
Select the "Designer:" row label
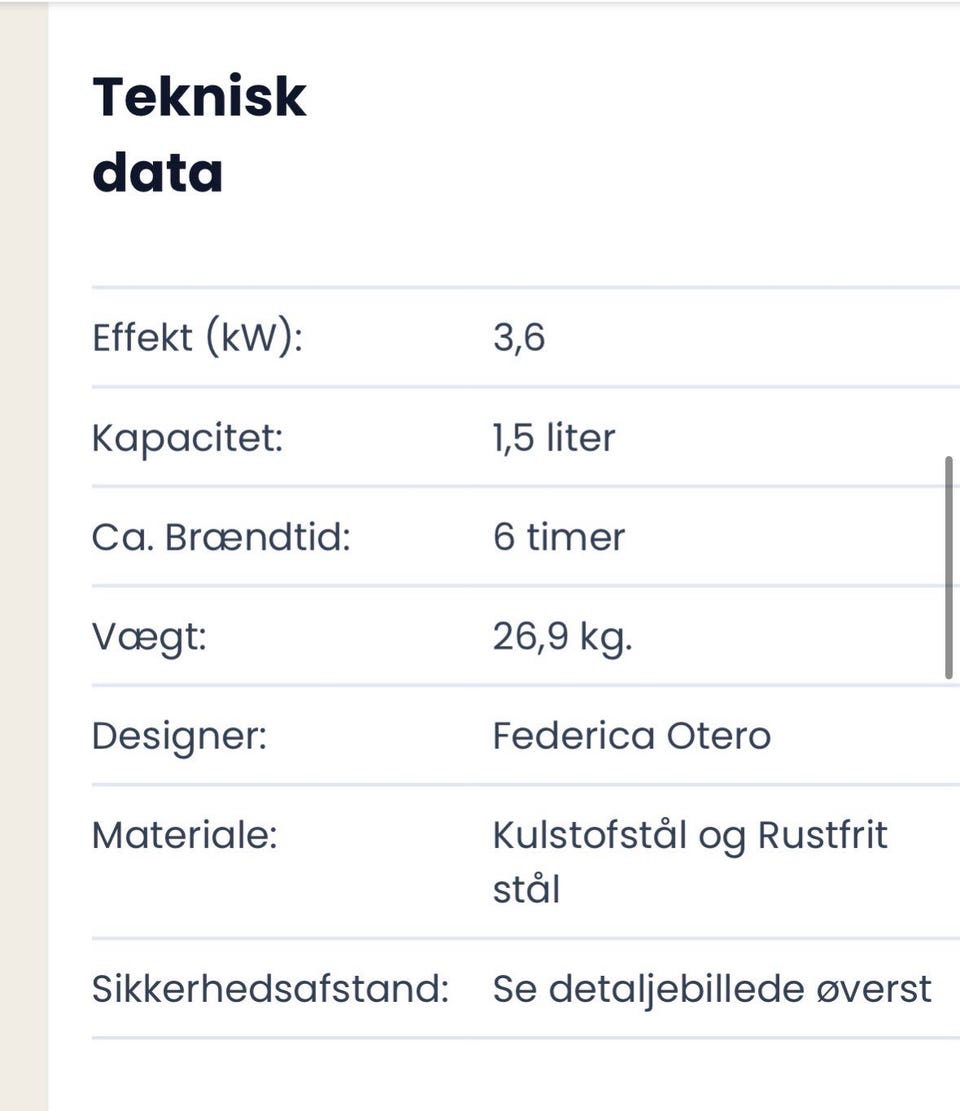tap(180, 736)
